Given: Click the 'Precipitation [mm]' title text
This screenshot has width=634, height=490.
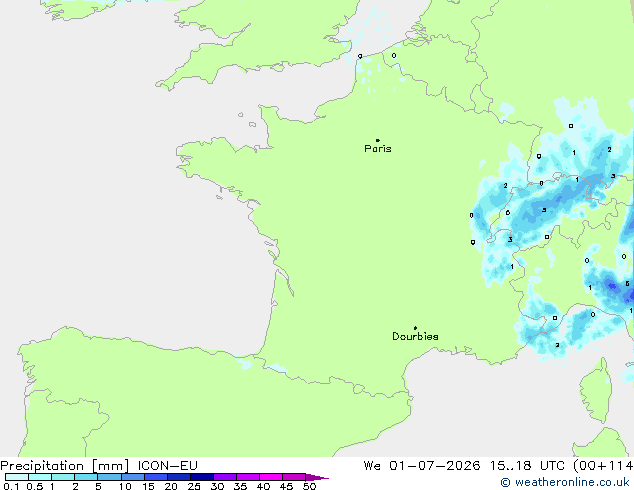Looking at the screenshot, I should click(x=65, y=466).
